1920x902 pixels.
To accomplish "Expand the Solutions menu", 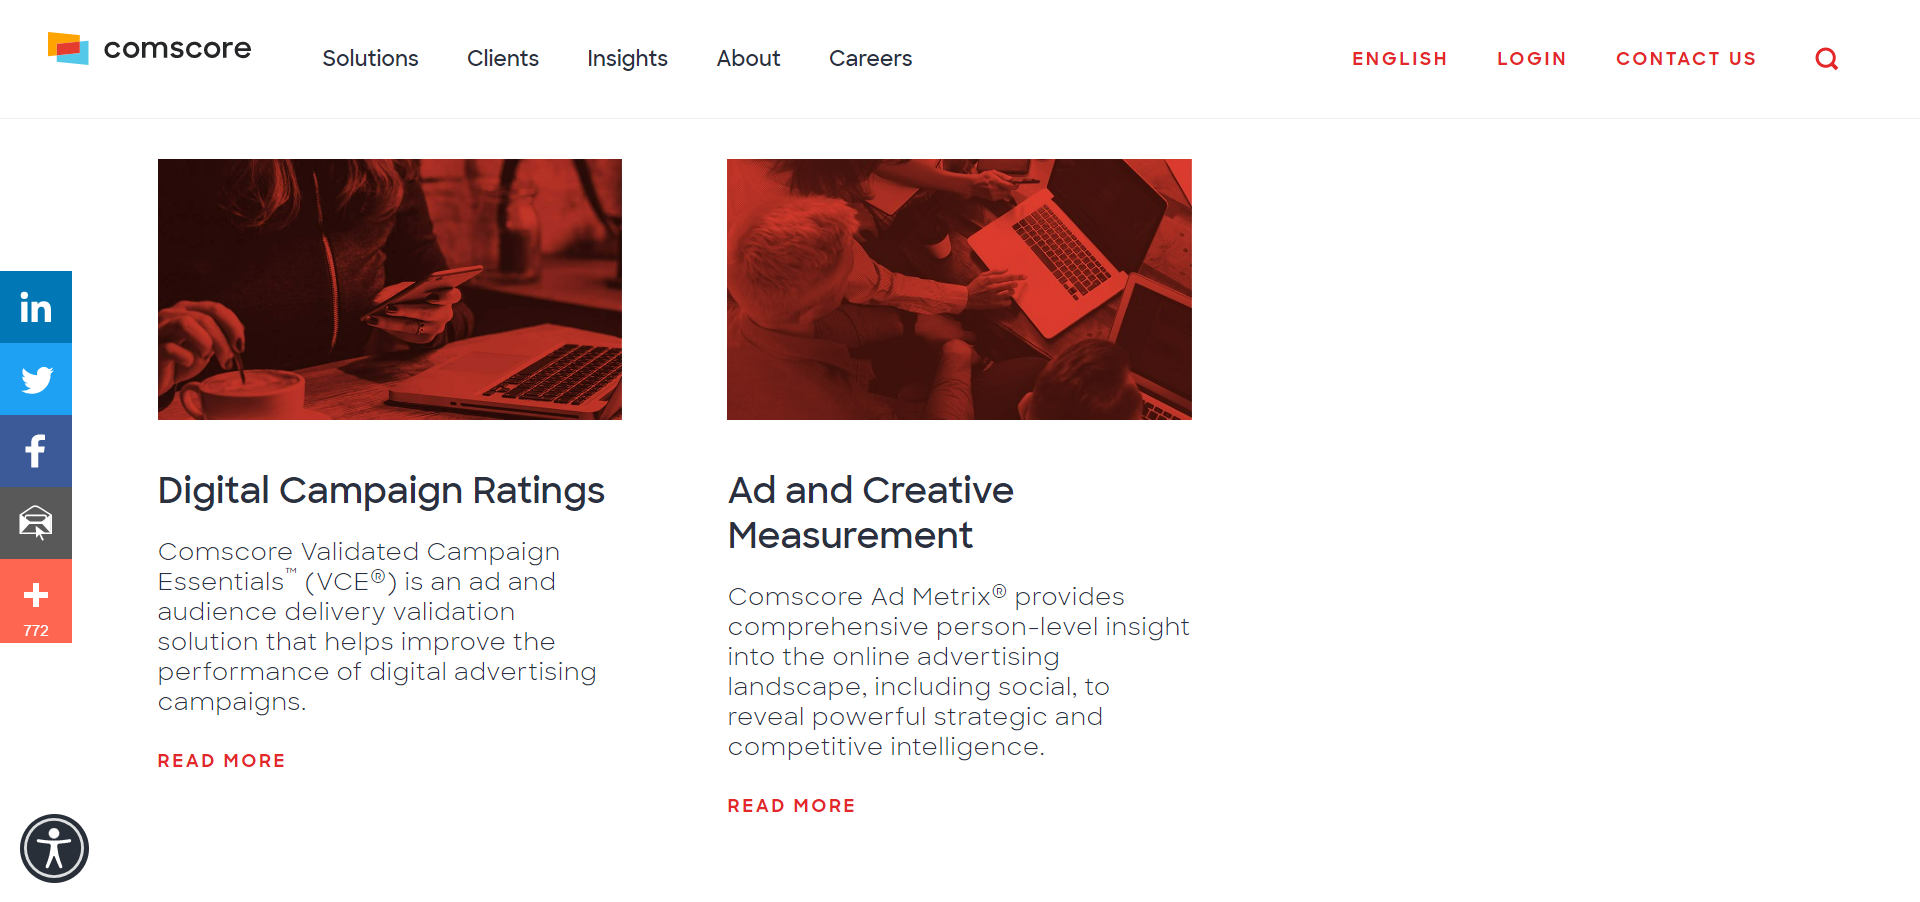I will pyautogui.click(x=370, y=59).
